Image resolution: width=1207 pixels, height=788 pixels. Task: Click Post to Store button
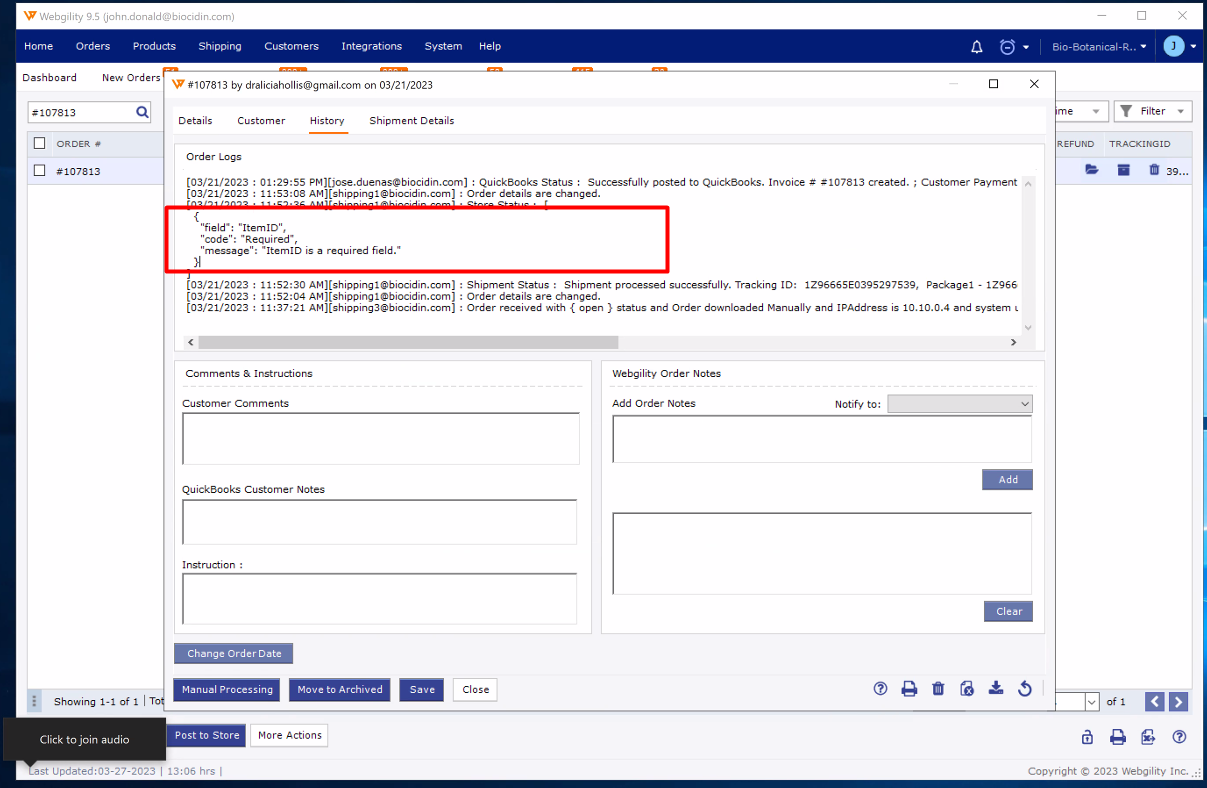click(x=207, y=736)
